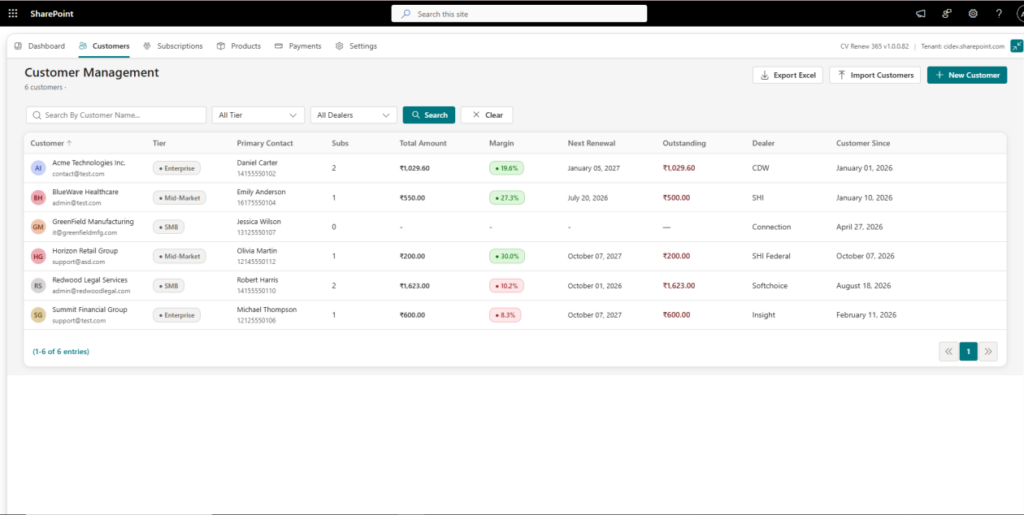The image size is (1024, 515).
Task: Expand the All Dealers dropdown
Action: point(353,115)
